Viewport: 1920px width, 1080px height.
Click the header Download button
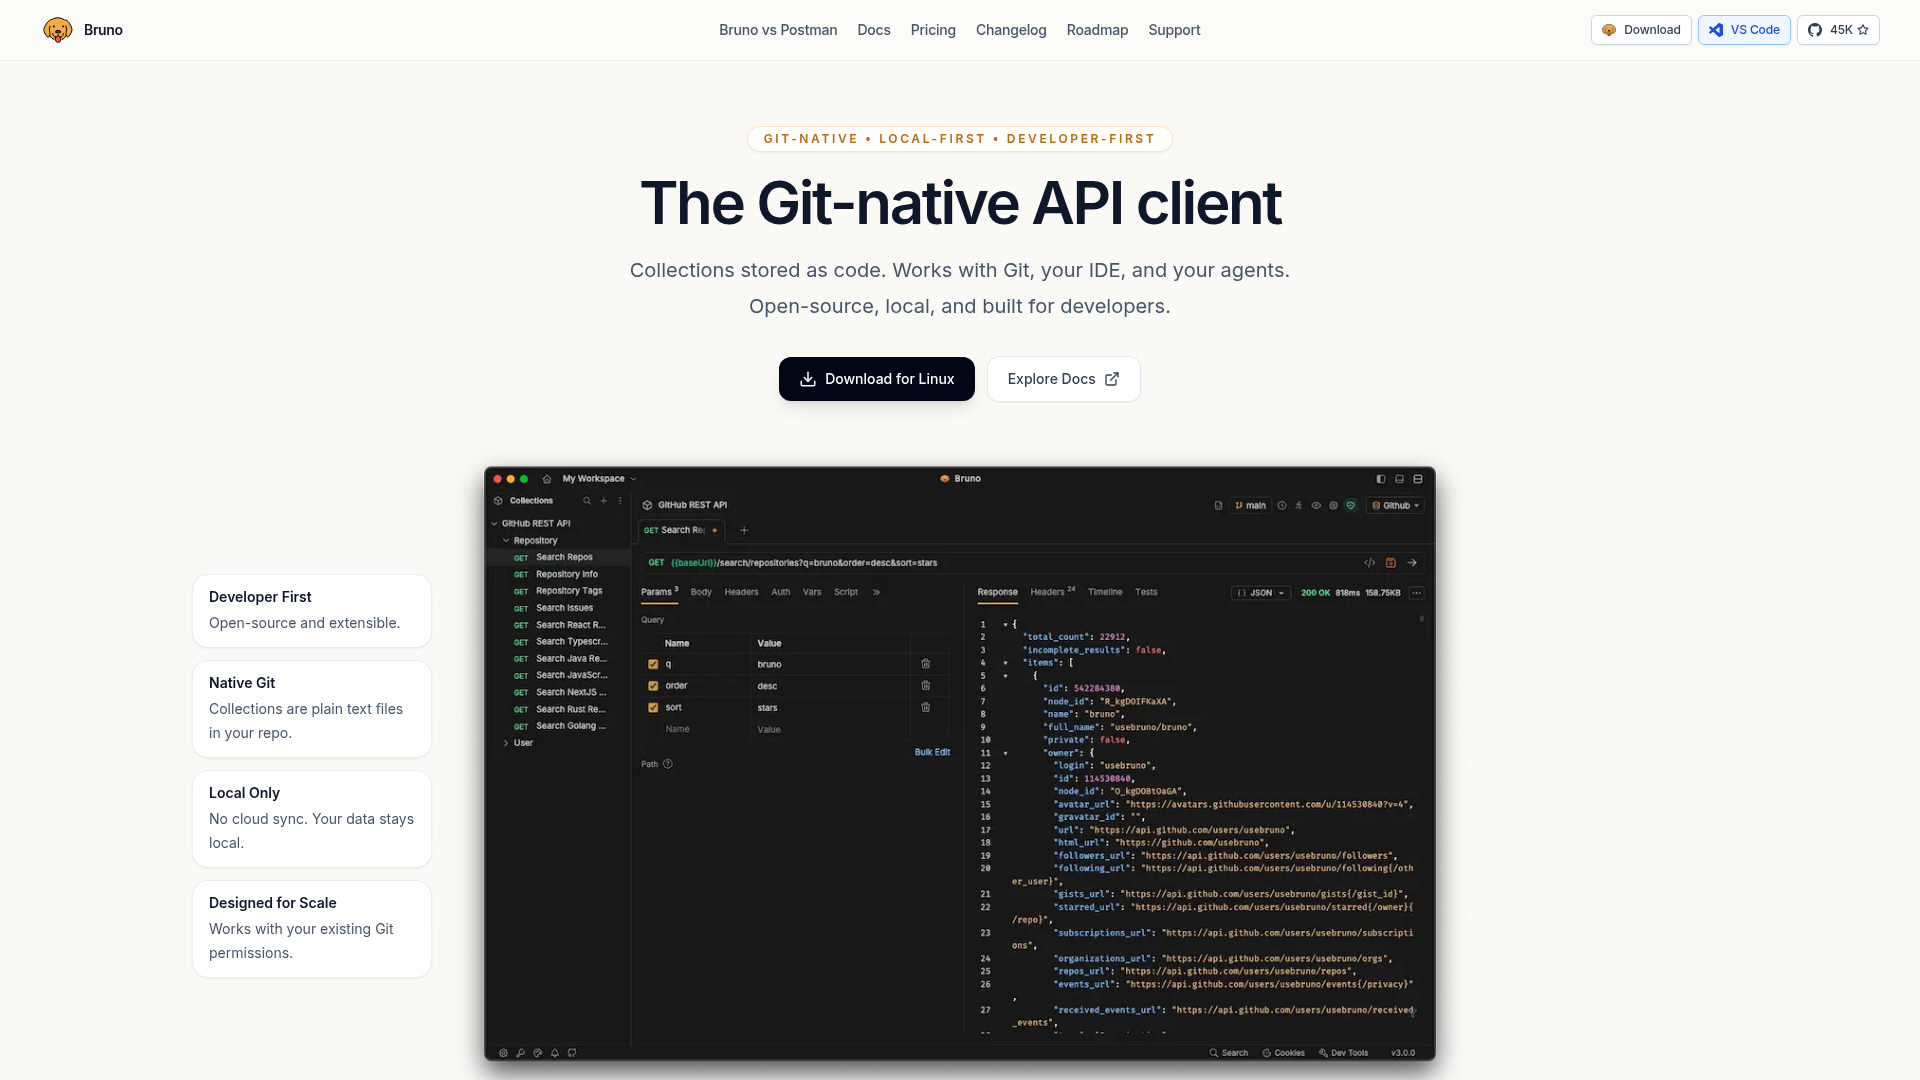coord(1641,30)
